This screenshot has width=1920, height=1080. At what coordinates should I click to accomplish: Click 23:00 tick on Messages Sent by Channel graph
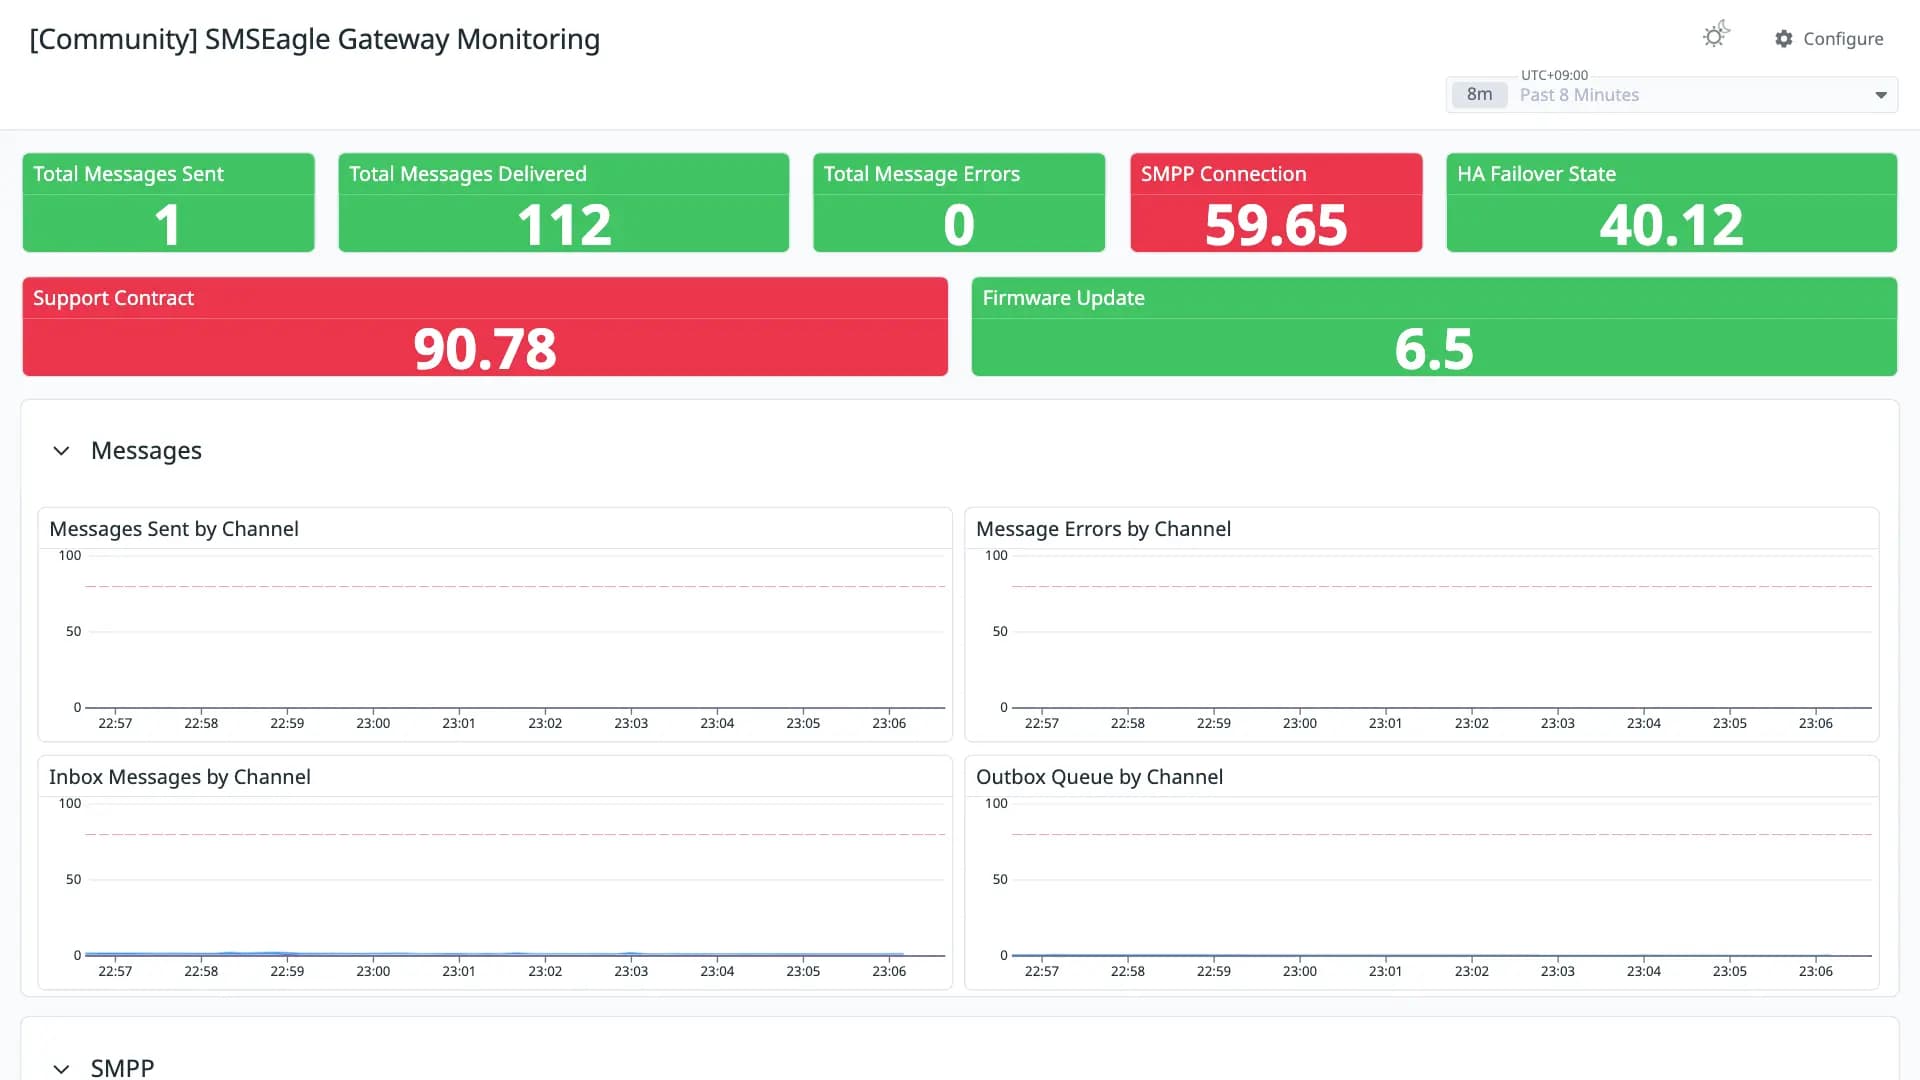(x=373, y=723)
